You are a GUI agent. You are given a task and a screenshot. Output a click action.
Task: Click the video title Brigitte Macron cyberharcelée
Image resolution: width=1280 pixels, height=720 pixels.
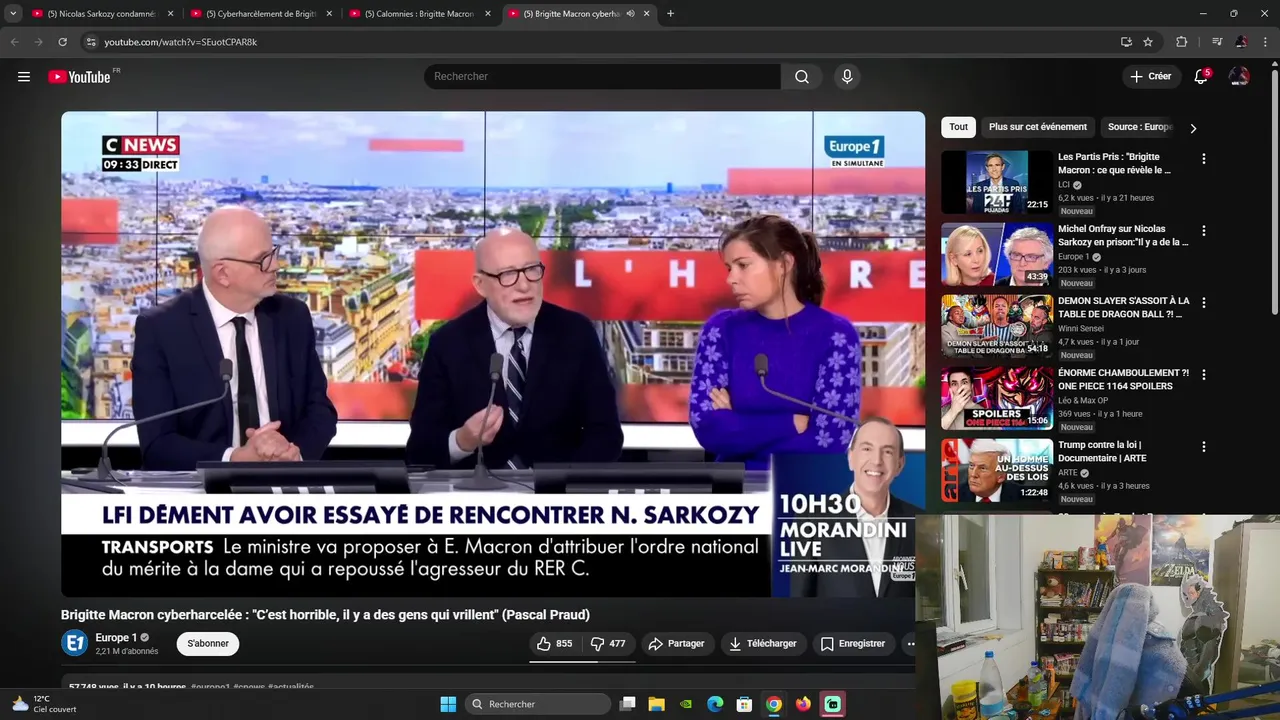click(x=325, y=615)
